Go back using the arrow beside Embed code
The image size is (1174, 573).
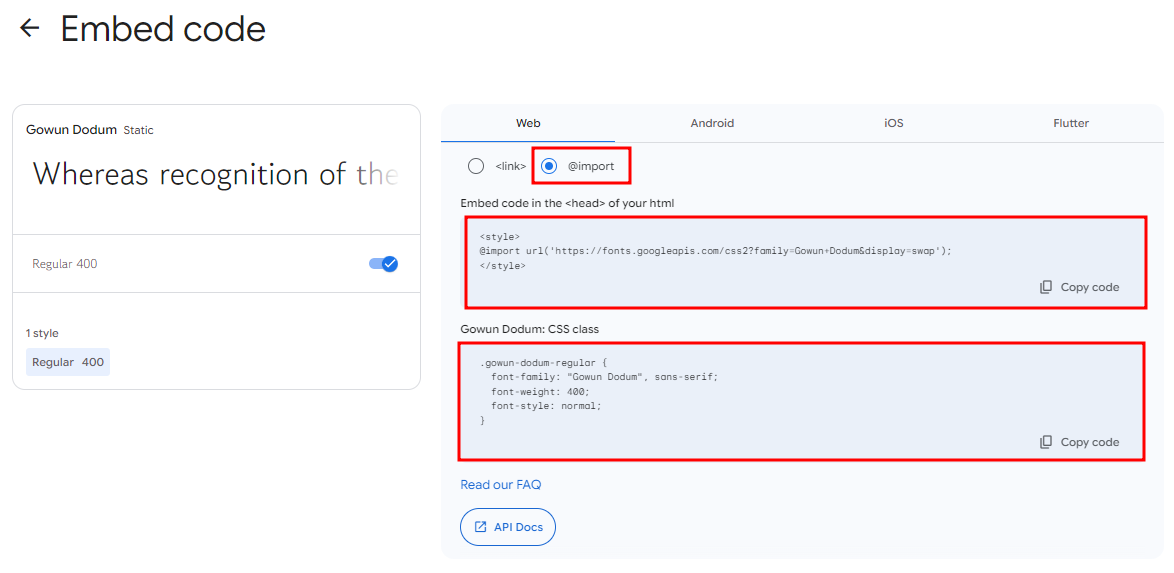click(x=29, y=29)
